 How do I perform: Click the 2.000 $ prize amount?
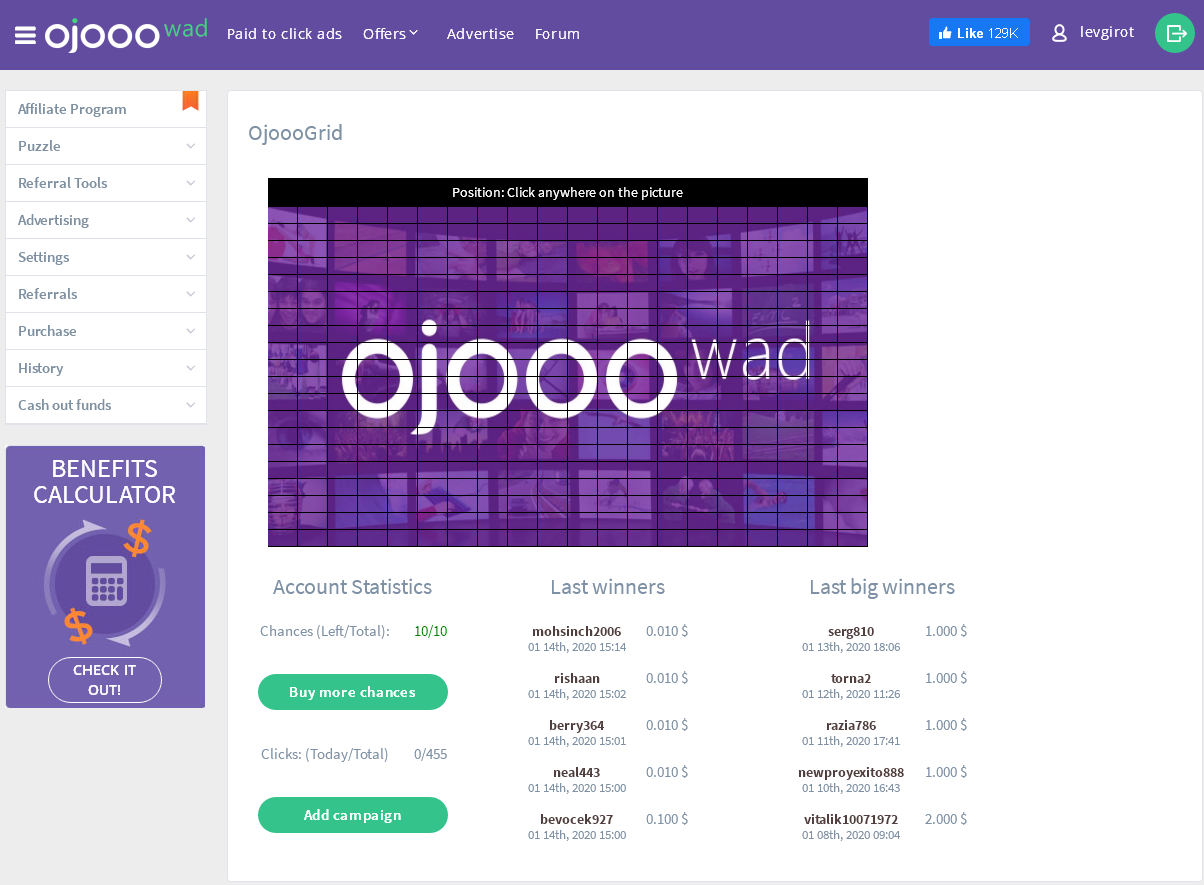click(946, 819)
